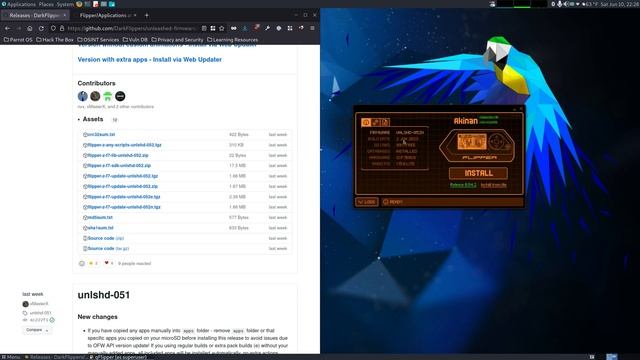Screen dimensions: 640x360
Task: Click Install from file link in qFlipper
Action: click(x=493, y=185)
